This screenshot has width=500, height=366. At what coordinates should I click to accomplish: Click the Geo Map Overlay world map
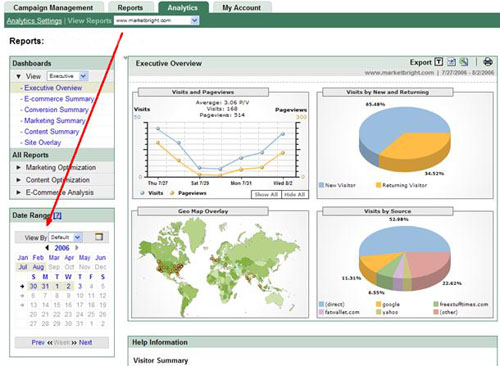coord(220,266)
